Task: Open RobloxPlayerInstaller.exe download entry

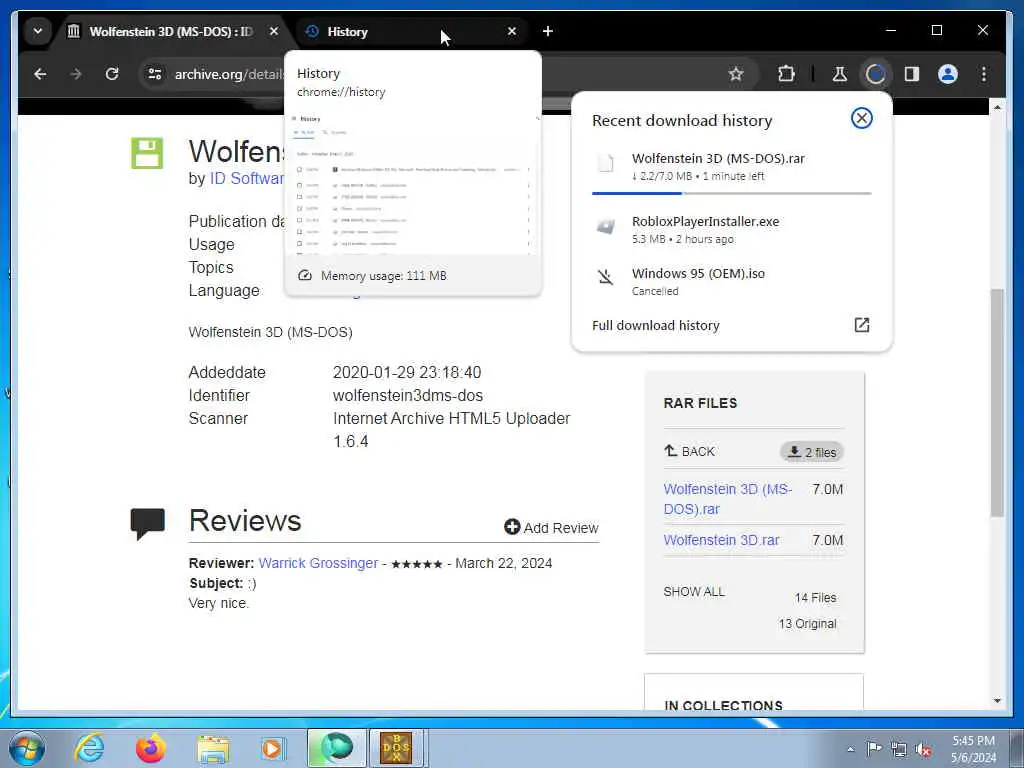Action: (731, 229)
